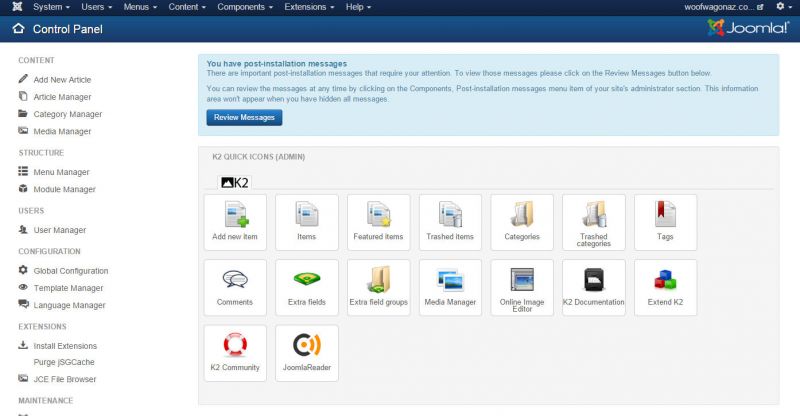Image resolution: width=800 pixels, height=416 pixels.
Task: Click the Control Panel home icon
Action: click(x=18, y=29)
